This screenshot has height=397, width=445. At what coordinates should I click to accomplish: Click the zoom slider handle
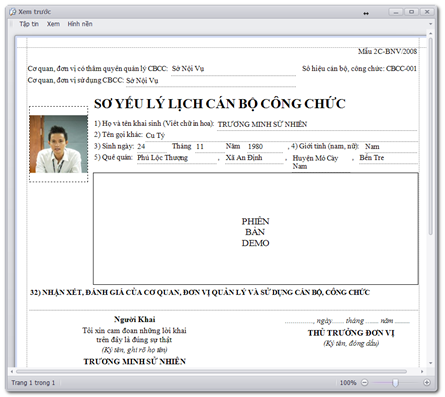395,382
